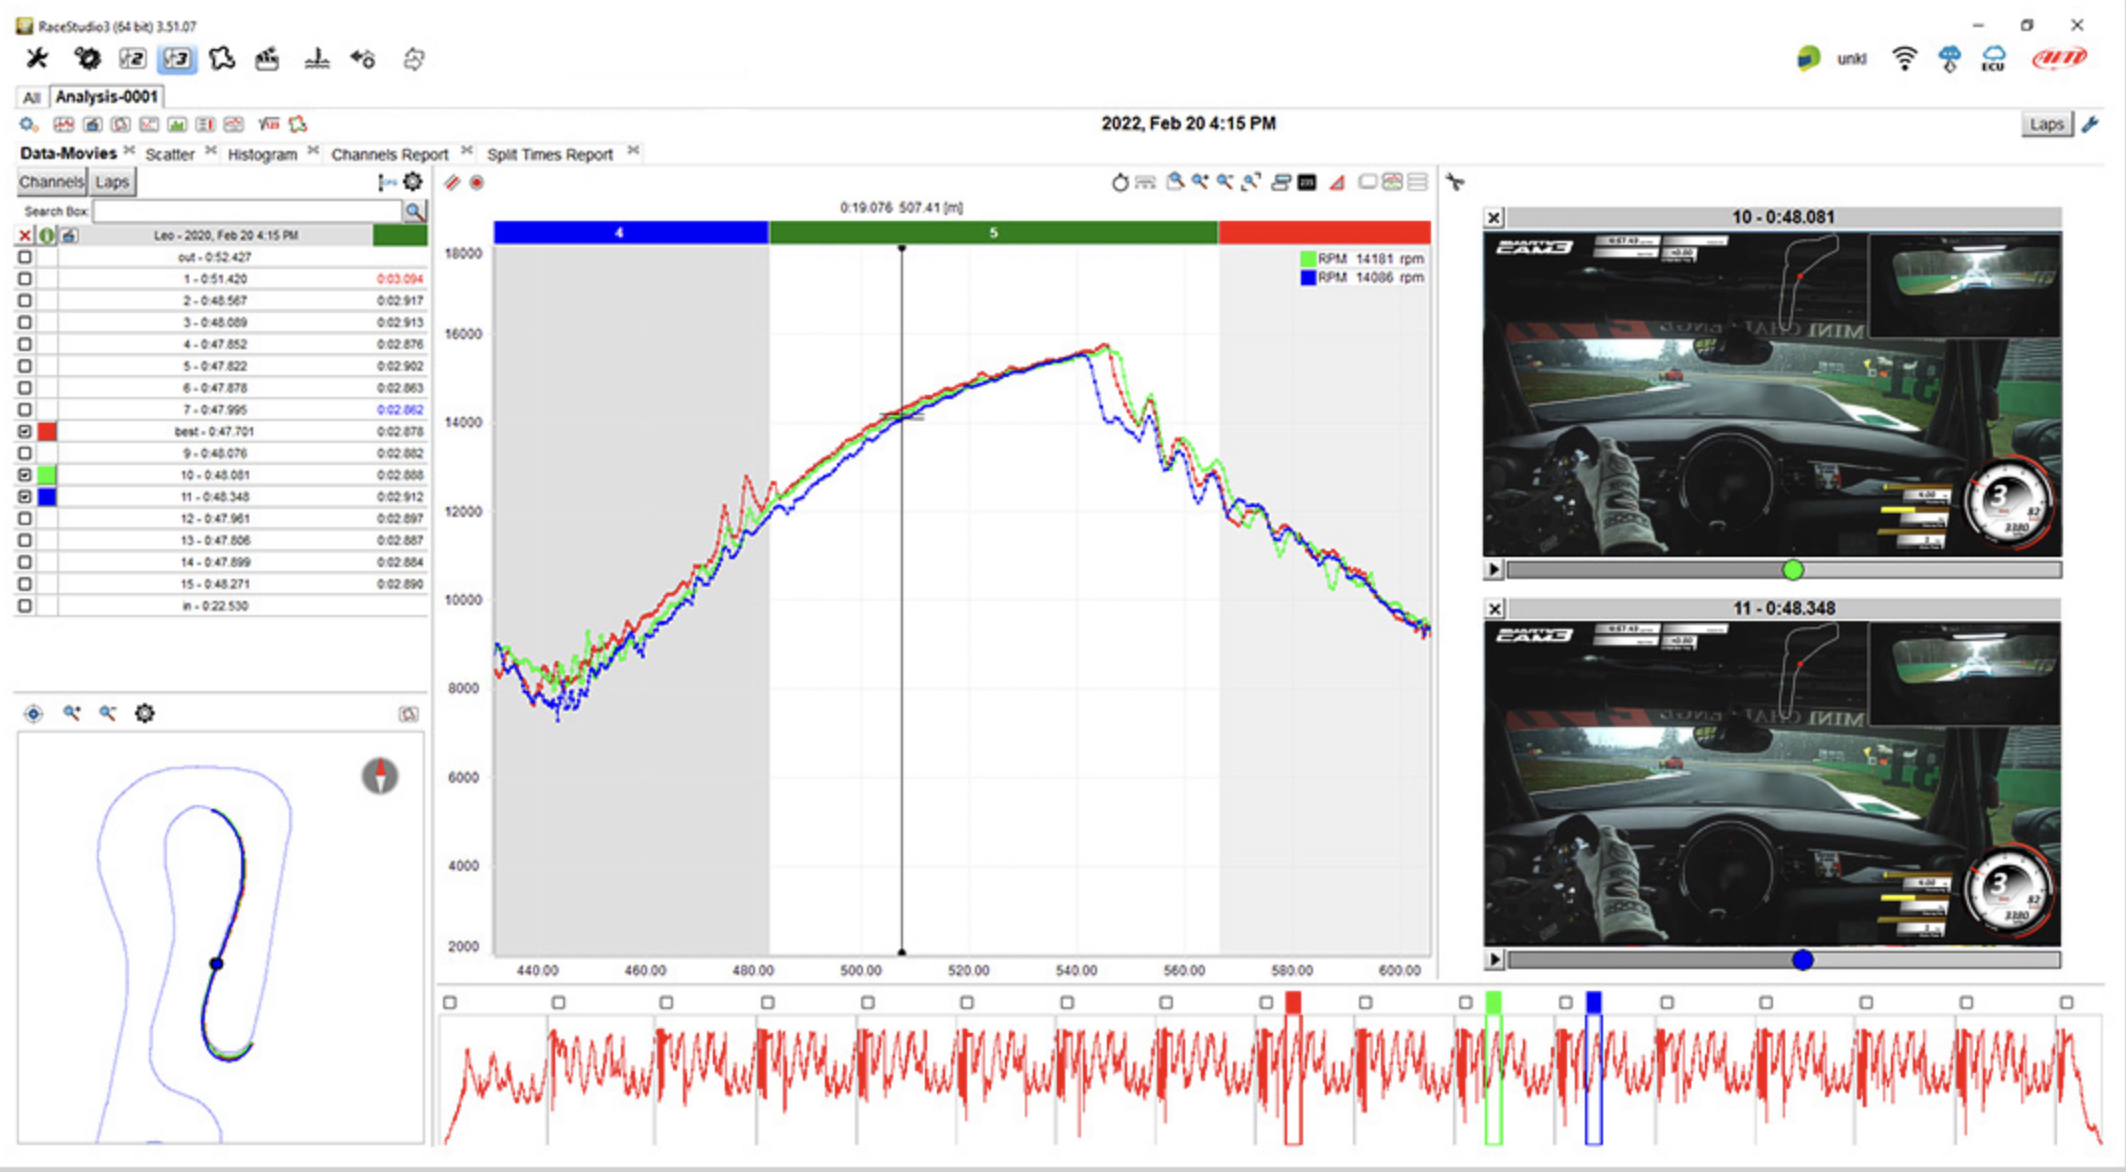
Task: Open the Laps dropdown at top right
Action: point(2046,122)
